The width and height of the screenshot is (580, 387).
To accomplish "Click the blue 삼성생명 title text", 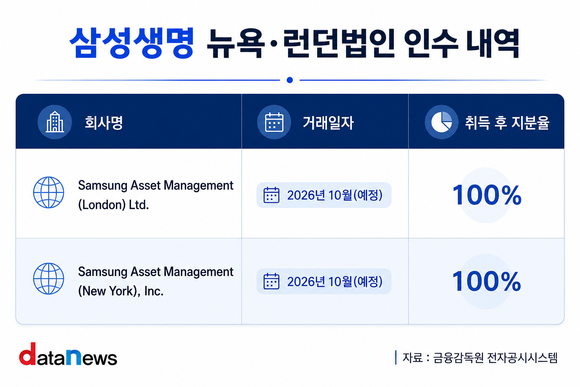I will (132, 43).
